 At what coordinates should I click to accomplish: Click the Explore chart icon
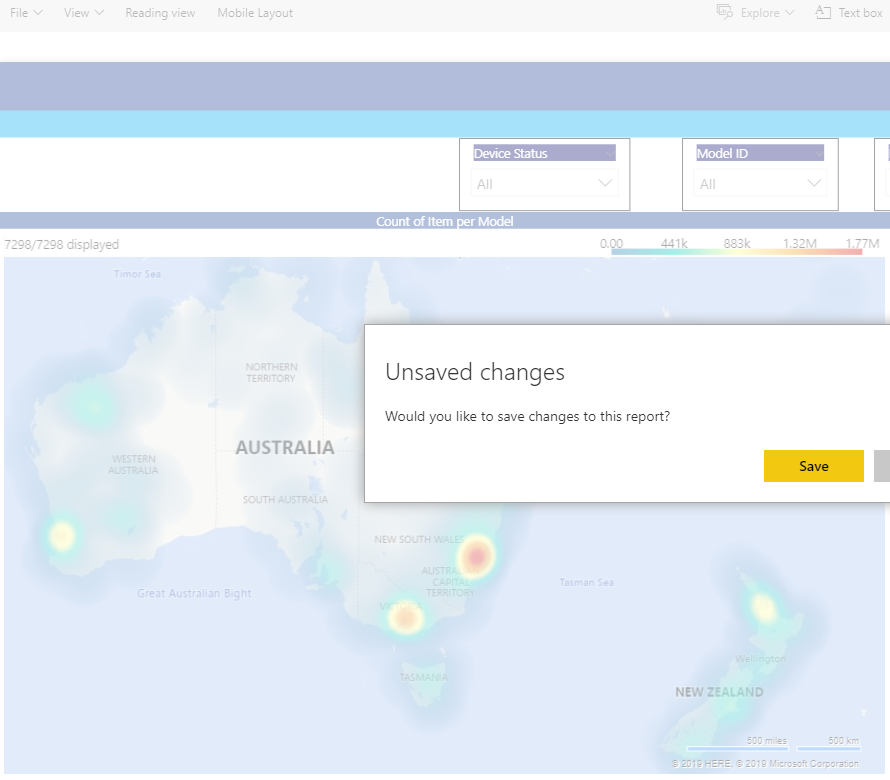click(725, 12)
